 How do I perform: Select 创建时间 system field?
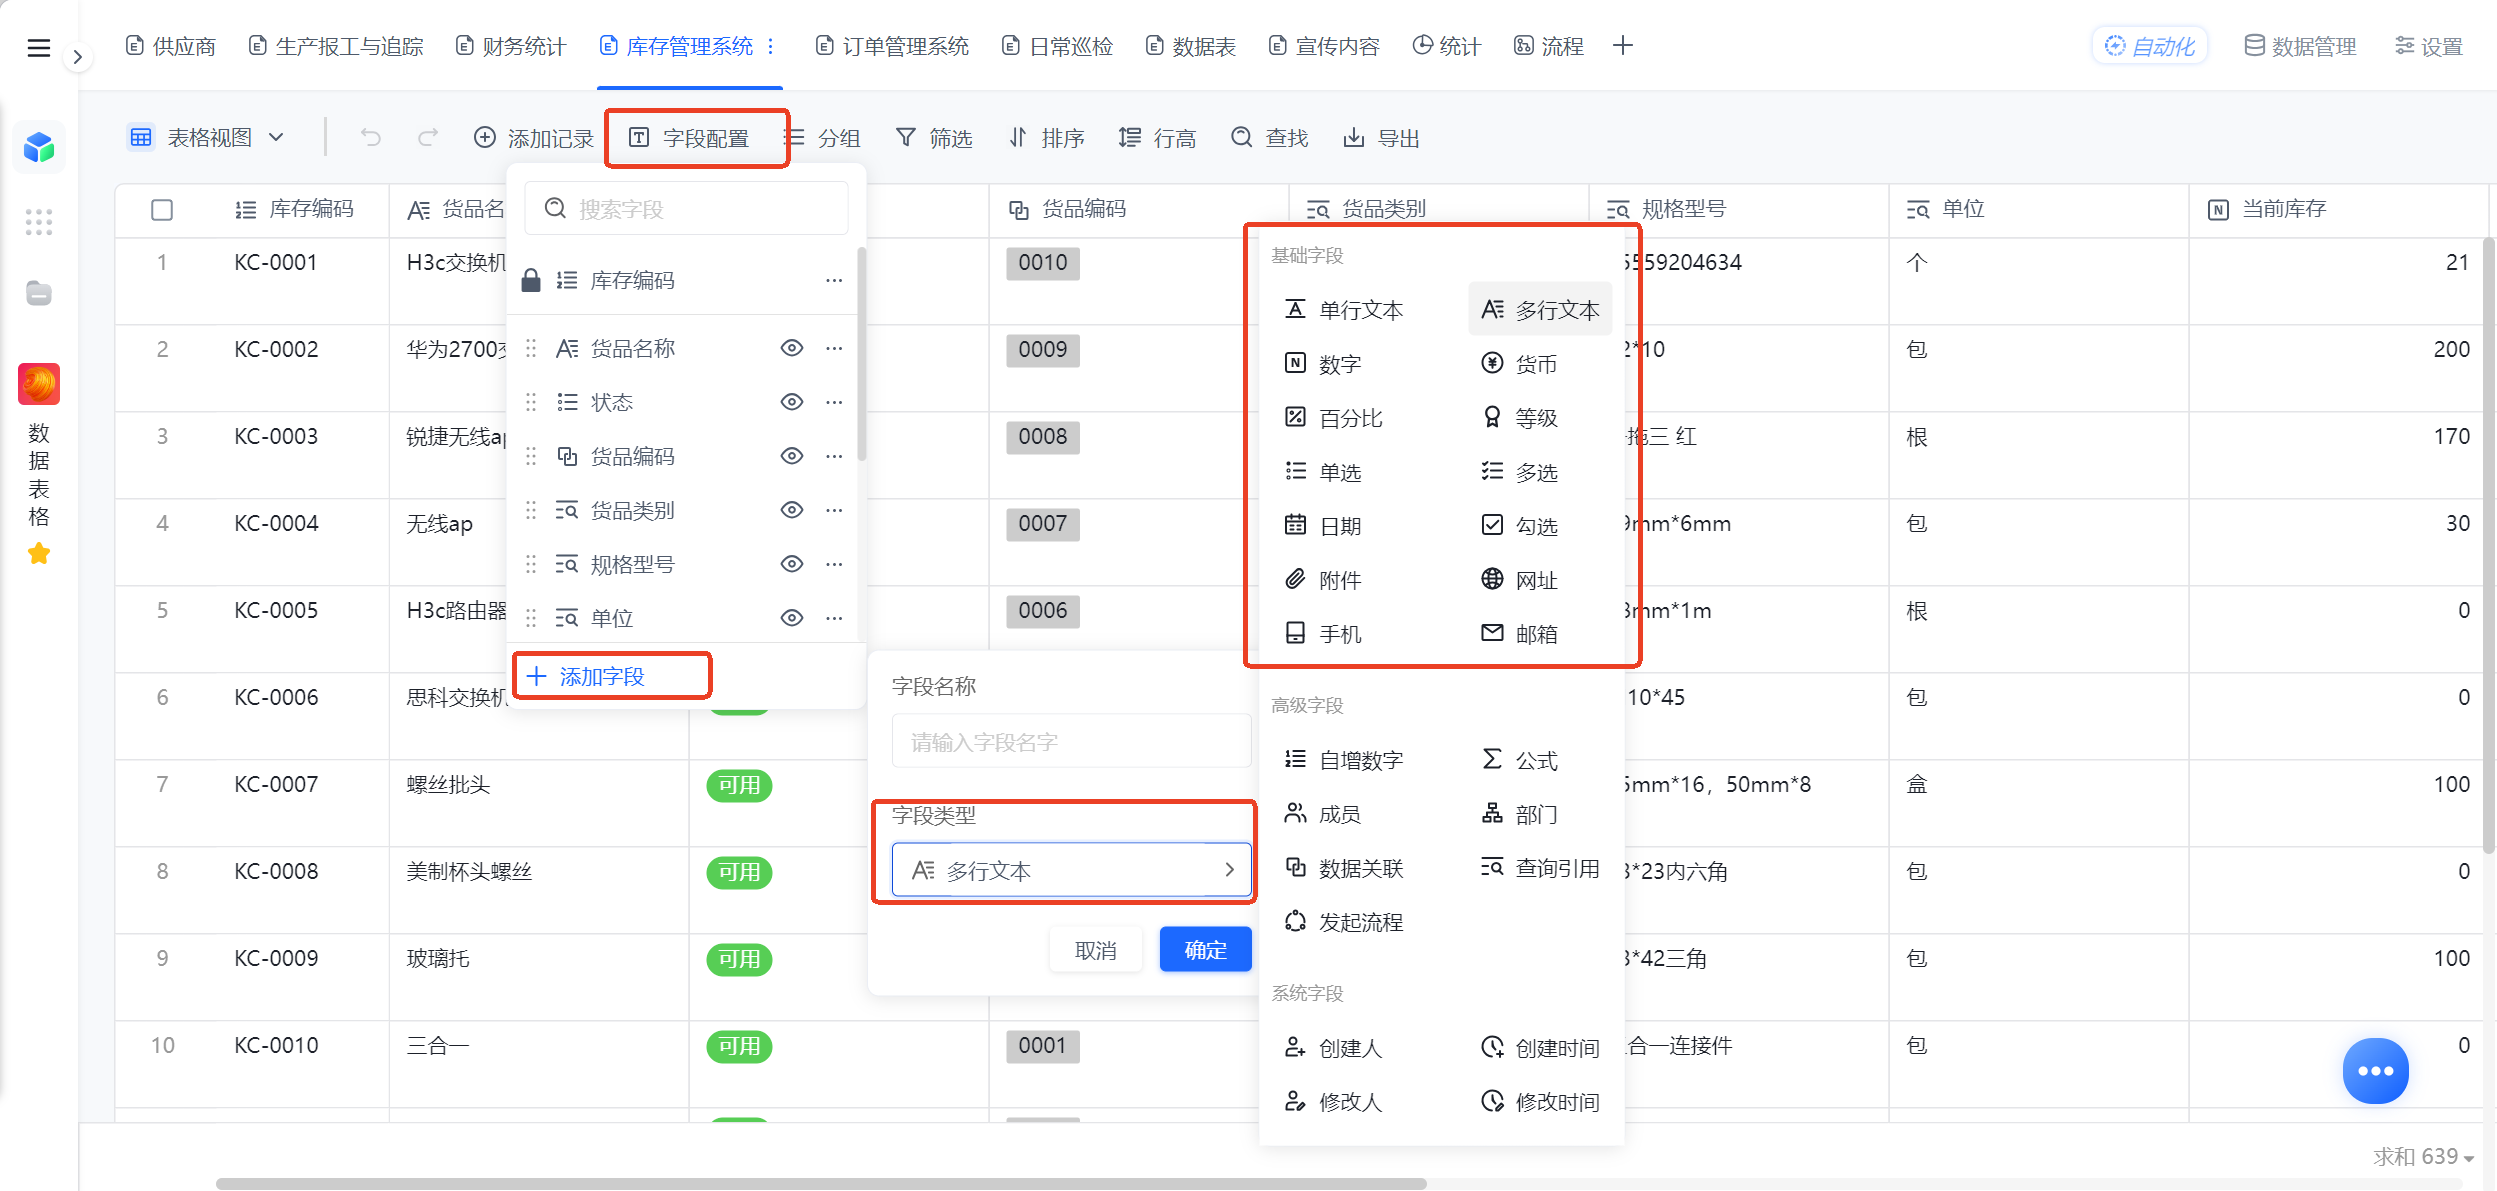(x=1540, y=1048)
